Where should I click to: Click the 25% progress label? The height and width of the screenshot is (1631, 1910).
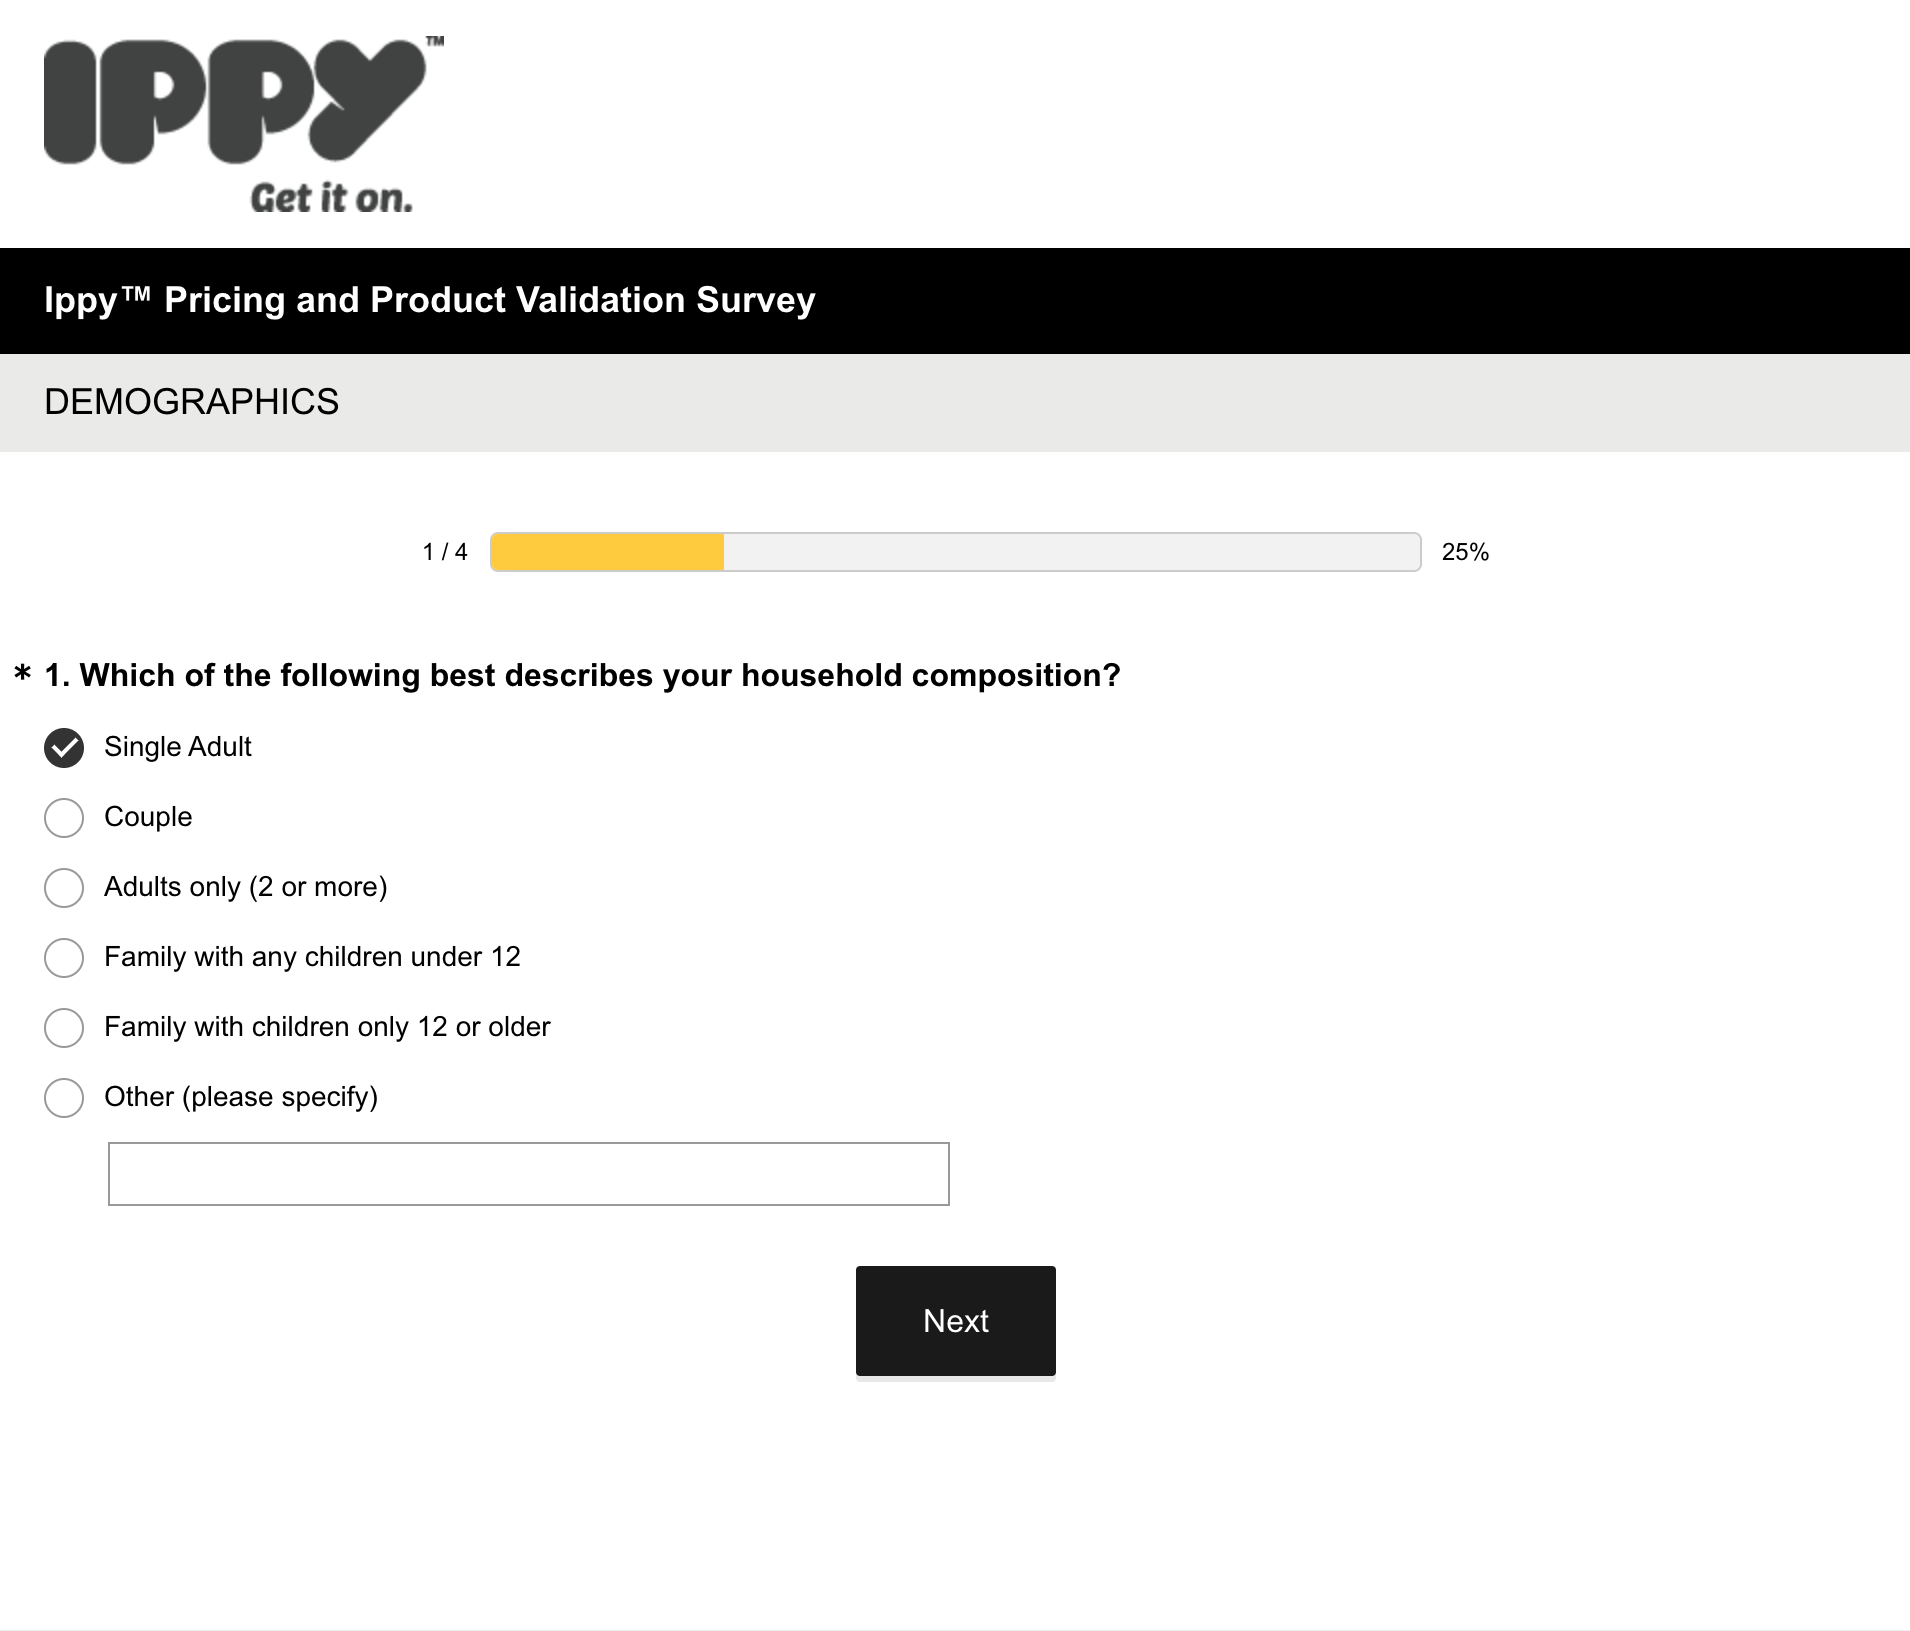pos(1465,552)
